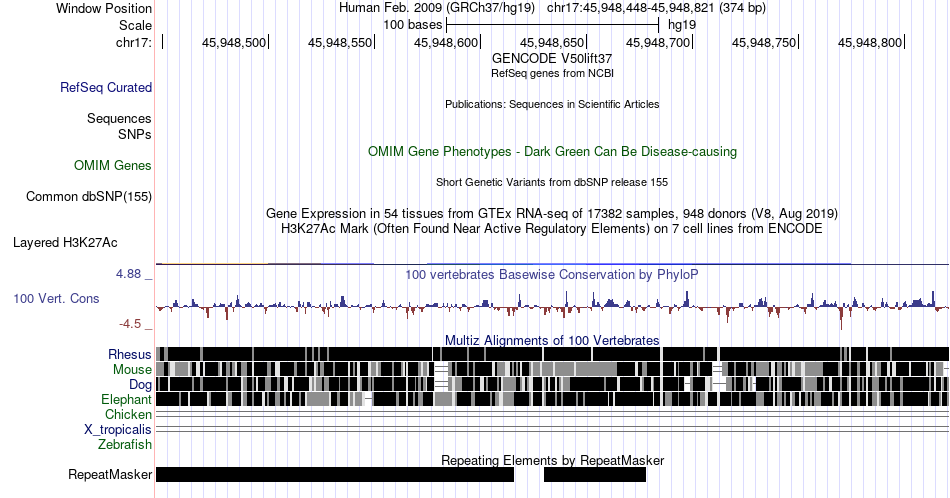The image size is (950, 498).
Task: Click the Scale label
Action: (135, 25)
